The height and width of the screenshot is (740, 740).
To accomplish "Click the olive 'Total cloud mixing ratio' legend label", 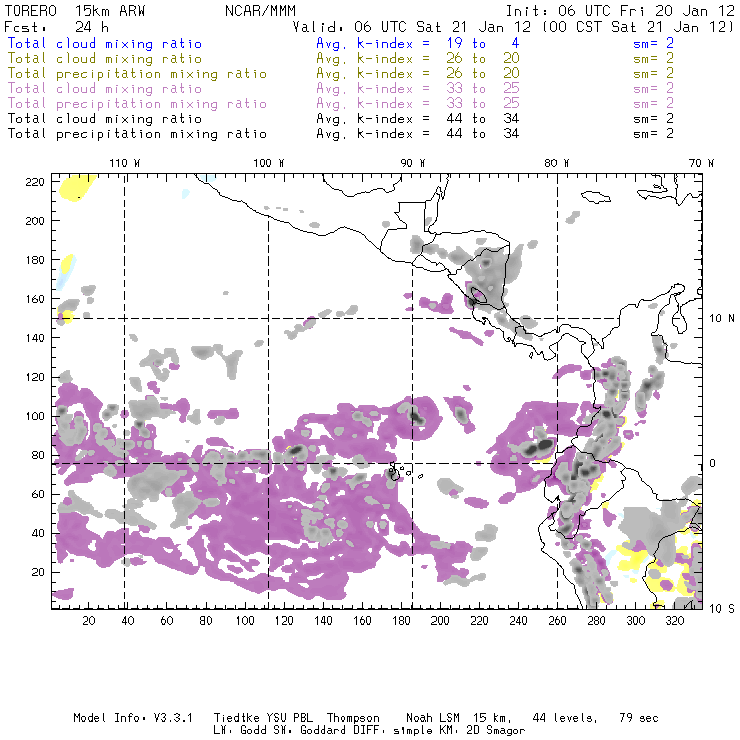I will tap(105, 59).
